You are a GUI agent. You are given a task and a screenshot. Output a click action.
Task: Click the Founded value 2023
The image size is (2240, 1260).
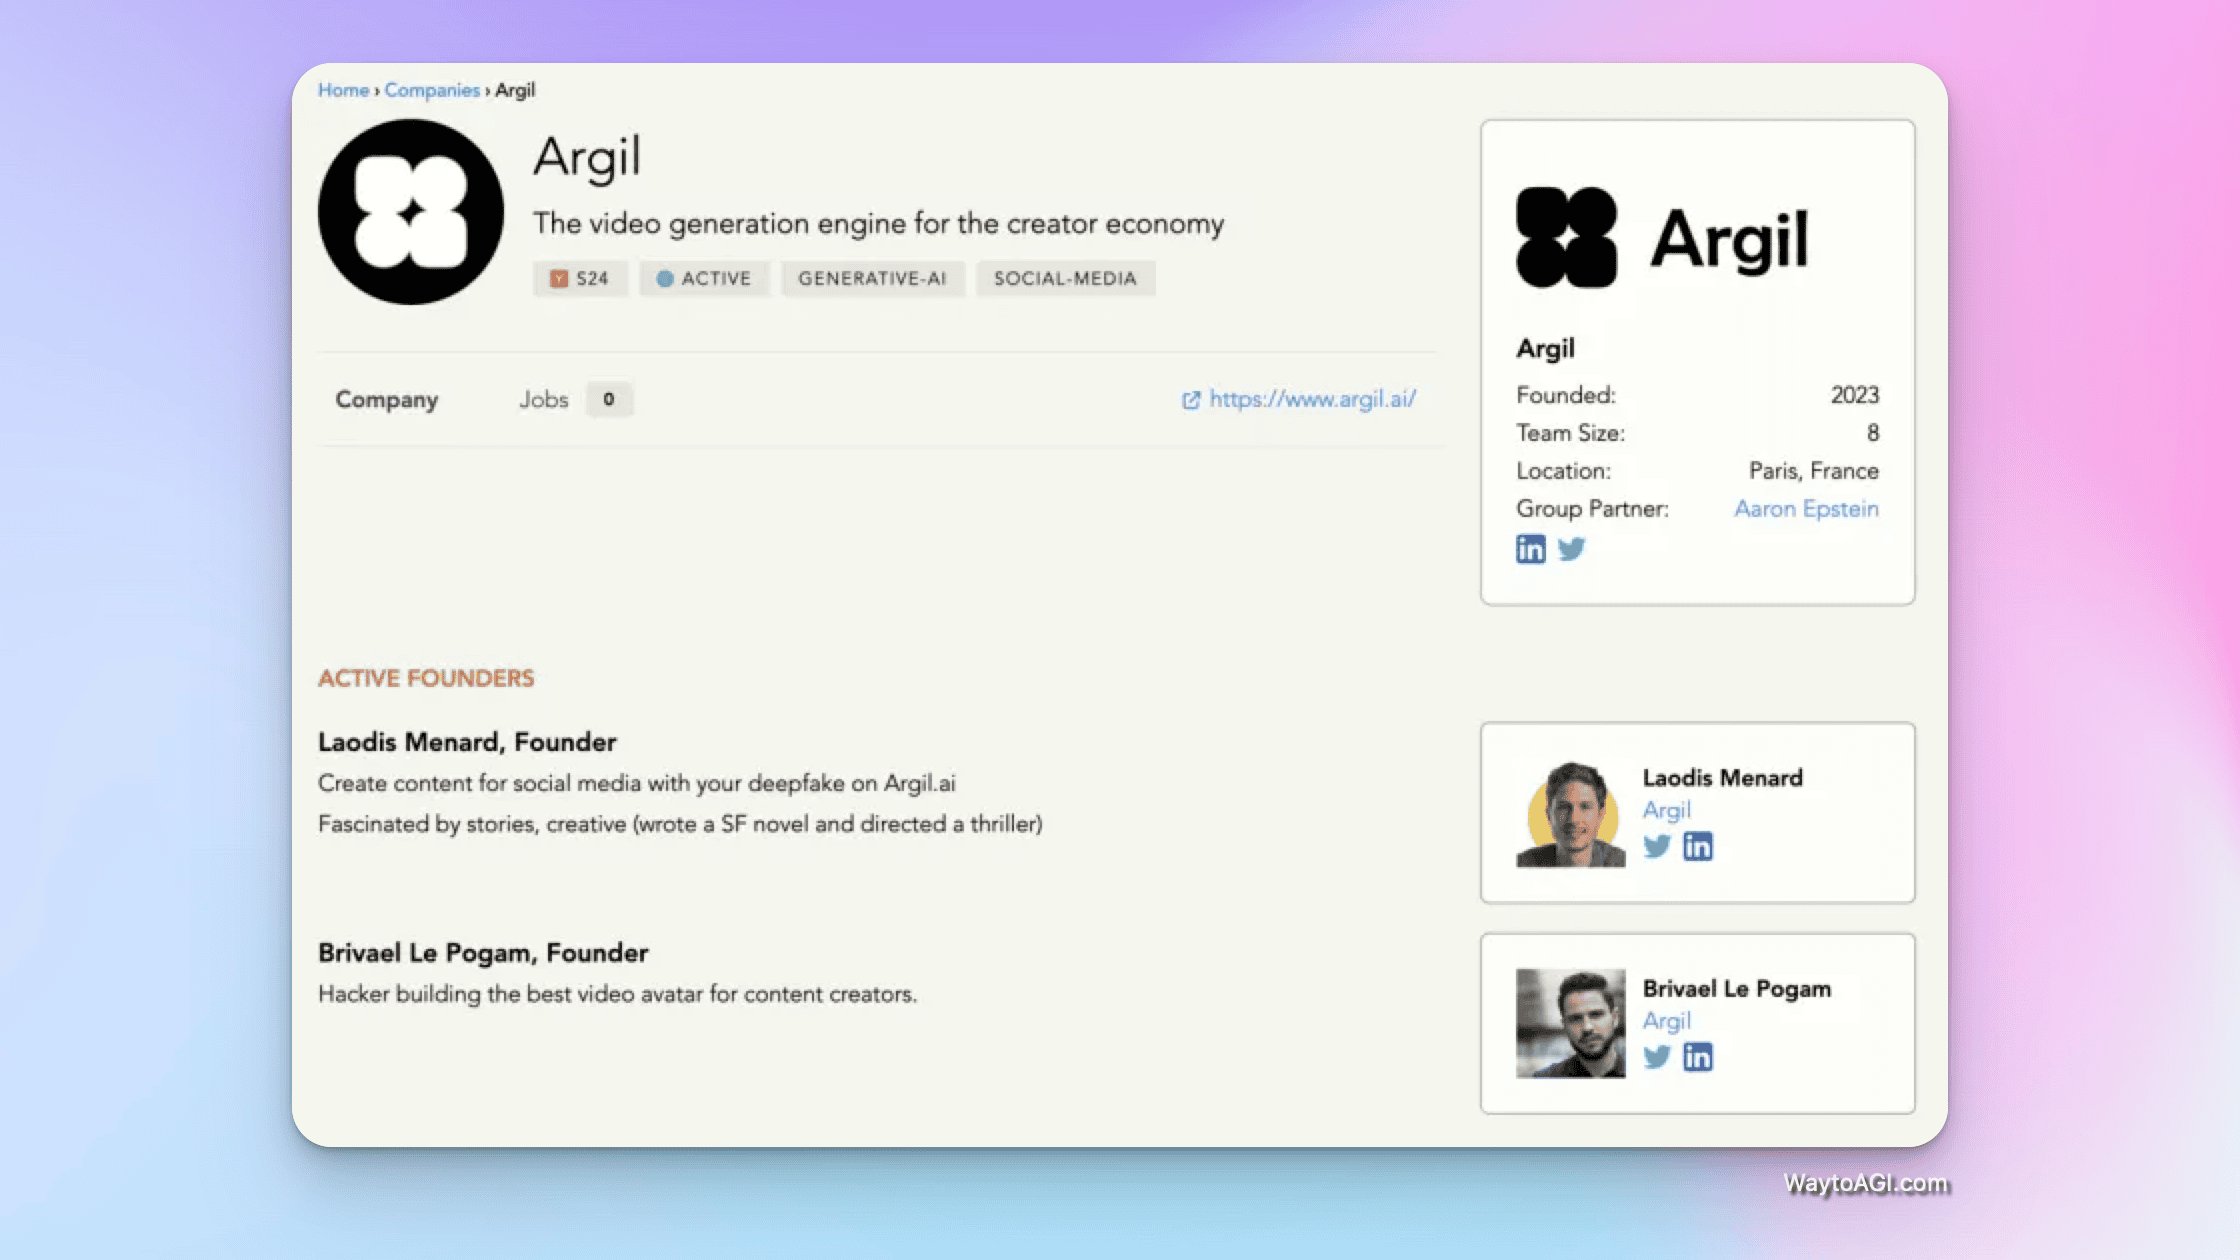tap(1855, 395)
